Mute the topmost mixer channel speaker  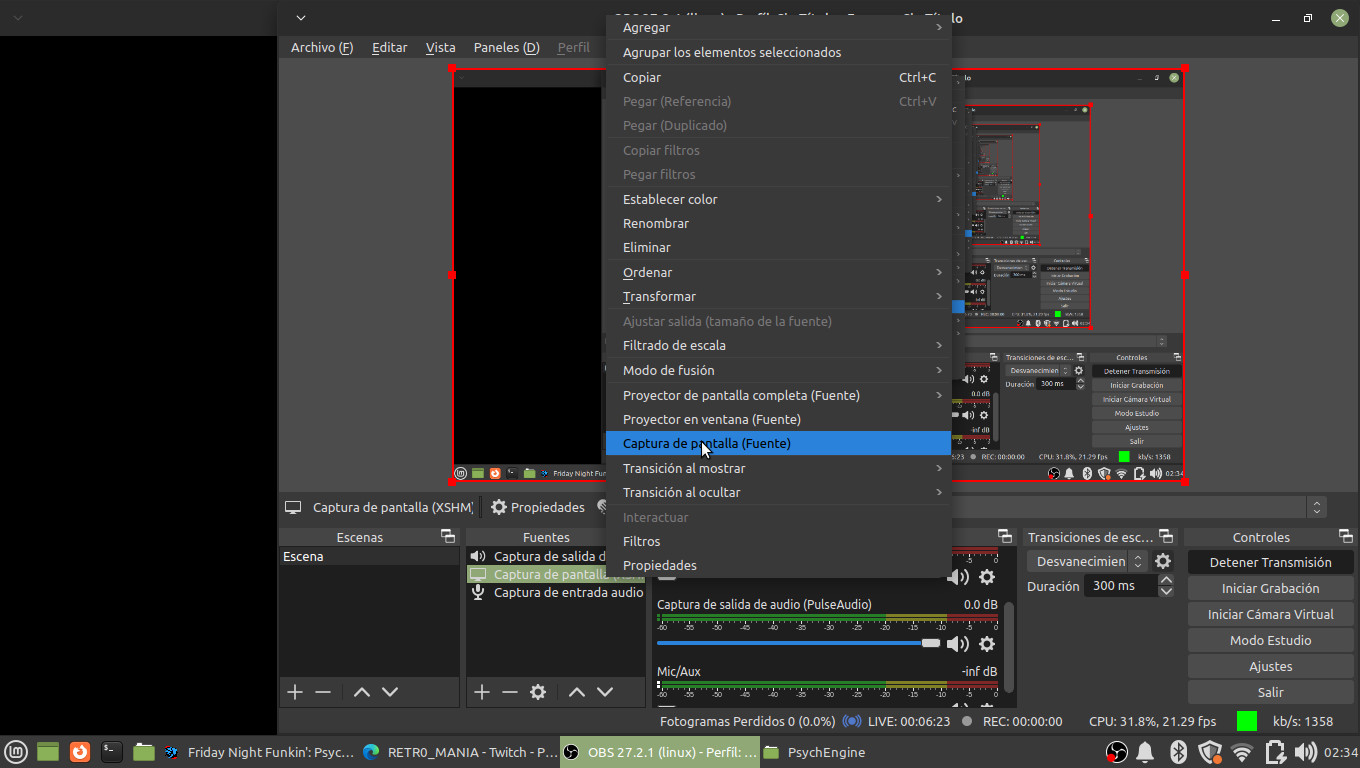click(x=958, y=577)
